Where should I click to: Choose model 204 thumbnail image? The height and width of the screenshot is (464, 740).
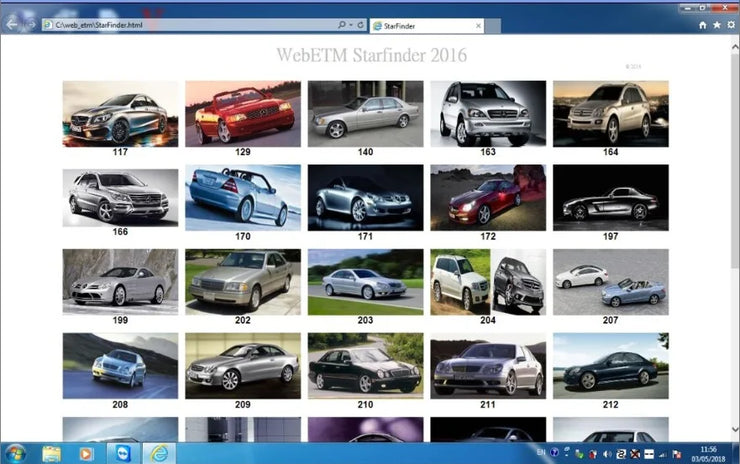(488, 281)
